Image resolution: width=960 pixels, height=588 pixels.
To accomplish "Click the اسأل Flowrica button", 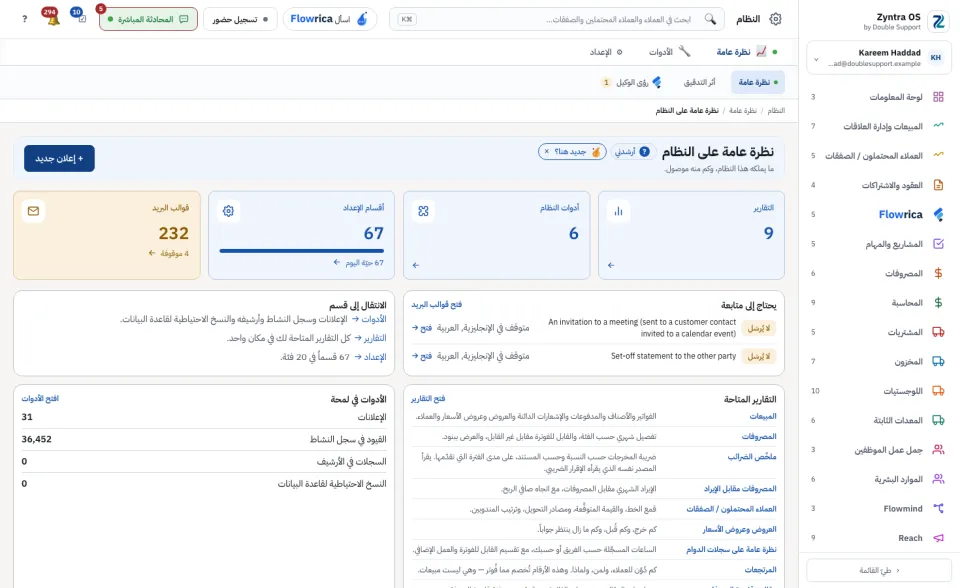I will click(x=329, y=19).
